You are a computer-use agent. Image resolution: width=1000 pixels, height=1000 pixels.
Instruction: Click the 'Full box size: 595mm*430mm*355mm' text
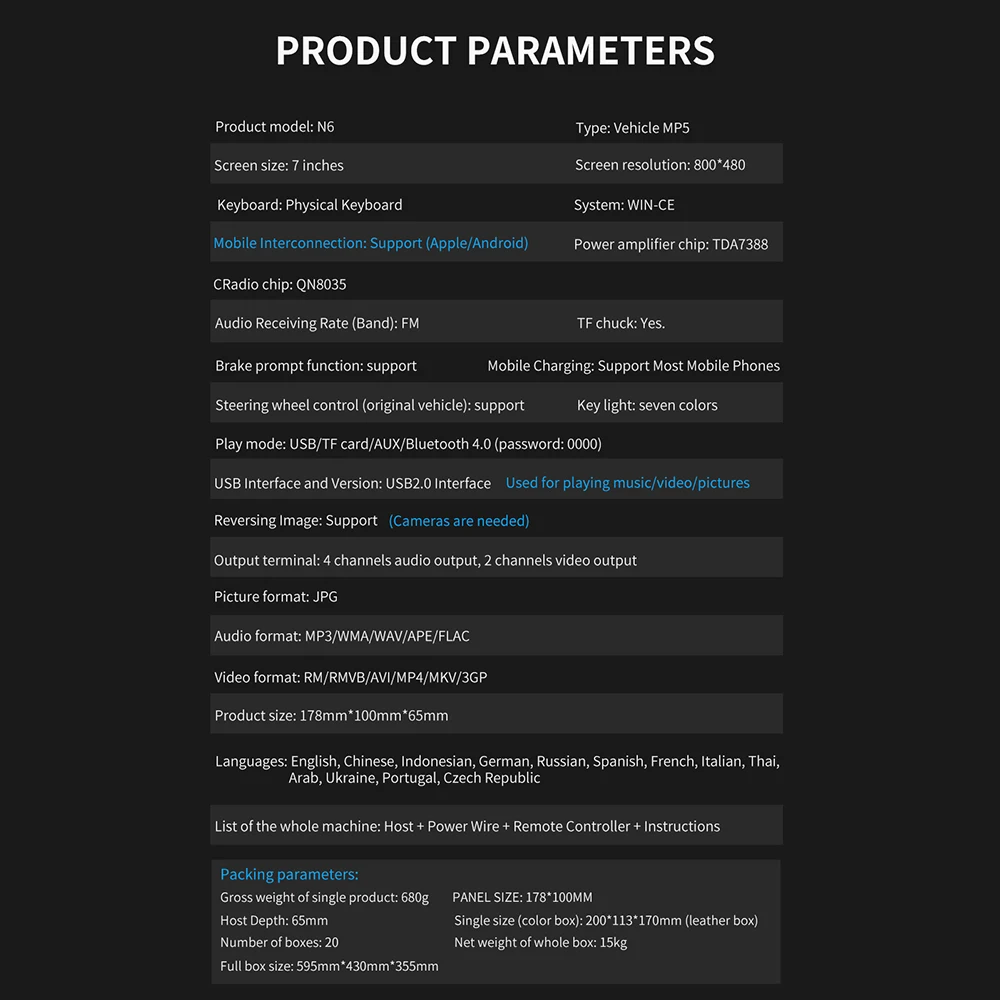pos(329,966)
